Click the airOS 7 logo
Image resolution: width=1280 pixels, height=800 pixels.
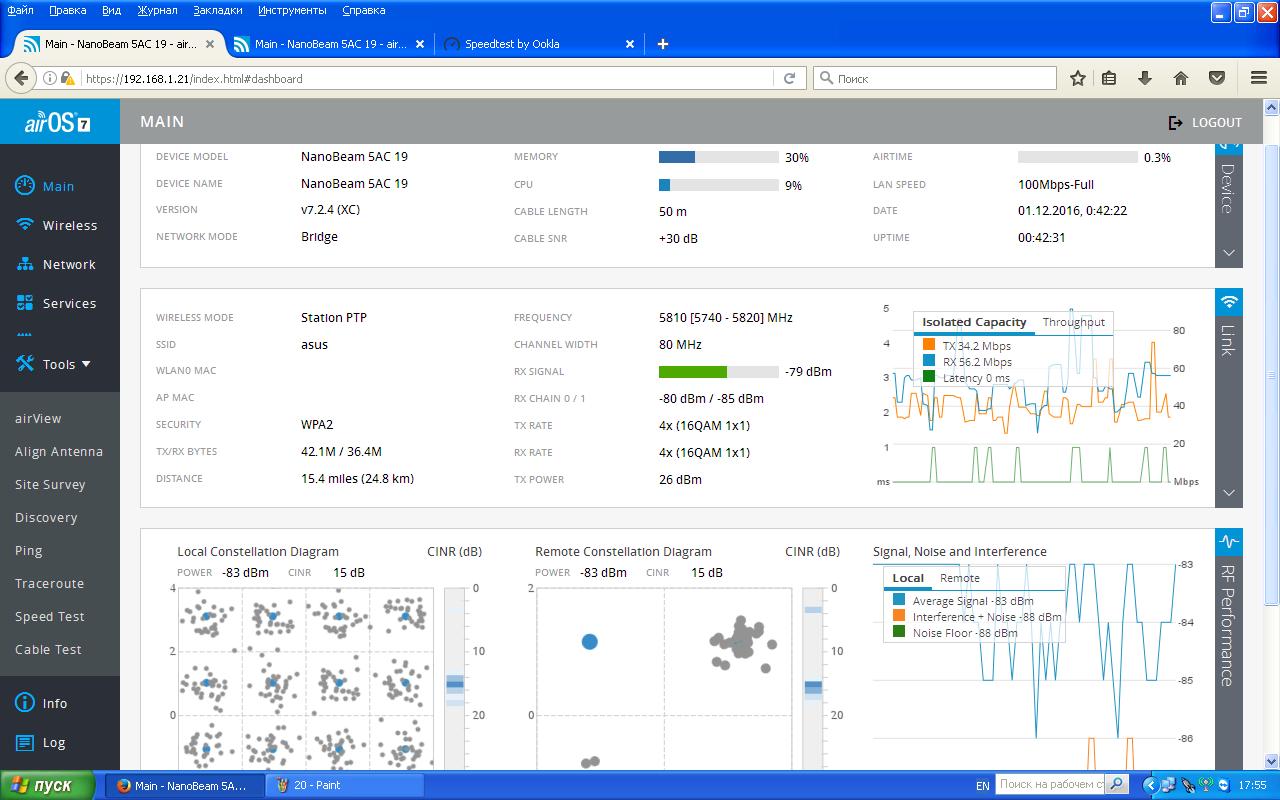(58, 122)
